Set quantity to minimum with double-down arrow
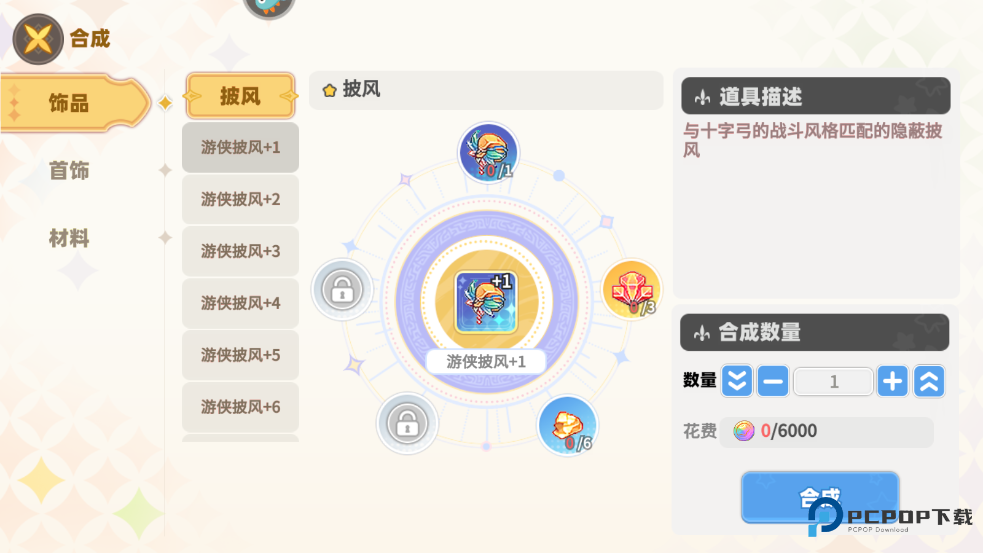 pyautogui.click(x=737, y=381)
